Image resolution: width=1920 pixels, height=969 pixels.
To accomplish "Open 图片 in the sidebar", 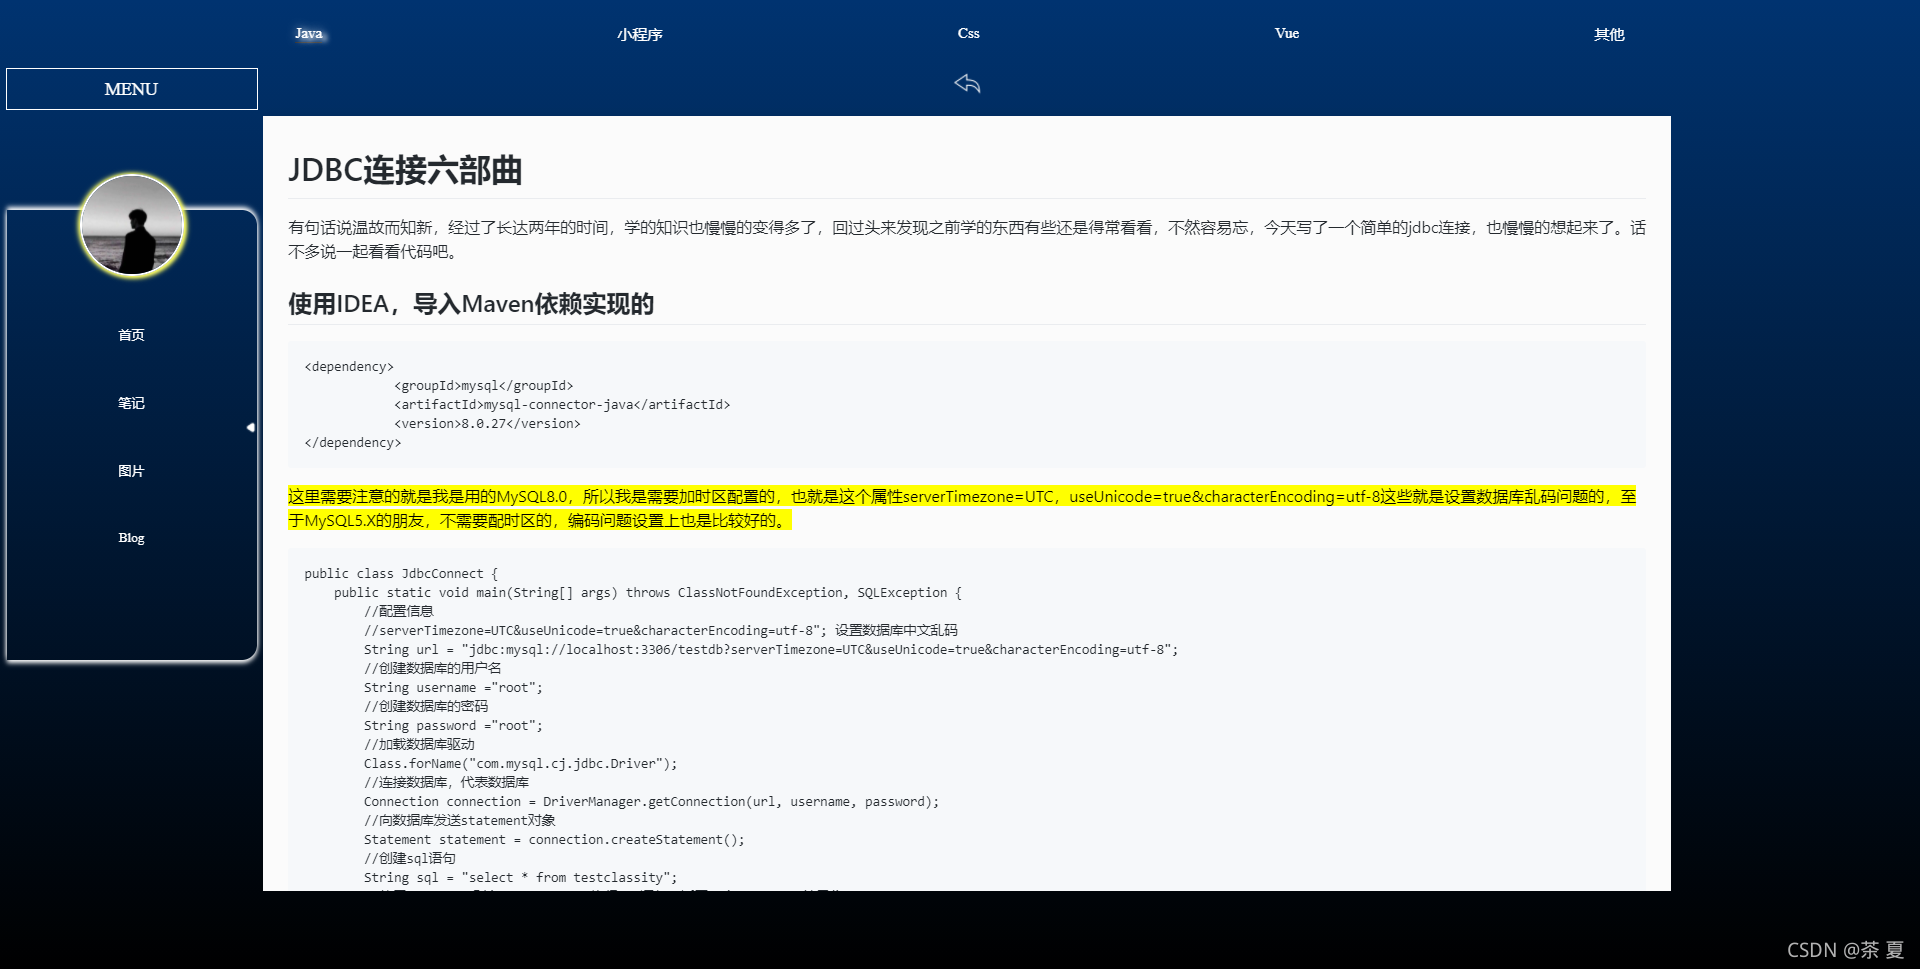I will click(131, 471).
